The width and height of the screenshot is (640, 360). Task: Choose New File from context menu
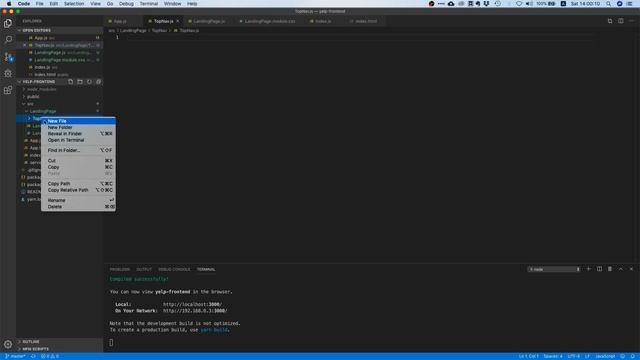[x=78, y=121]
